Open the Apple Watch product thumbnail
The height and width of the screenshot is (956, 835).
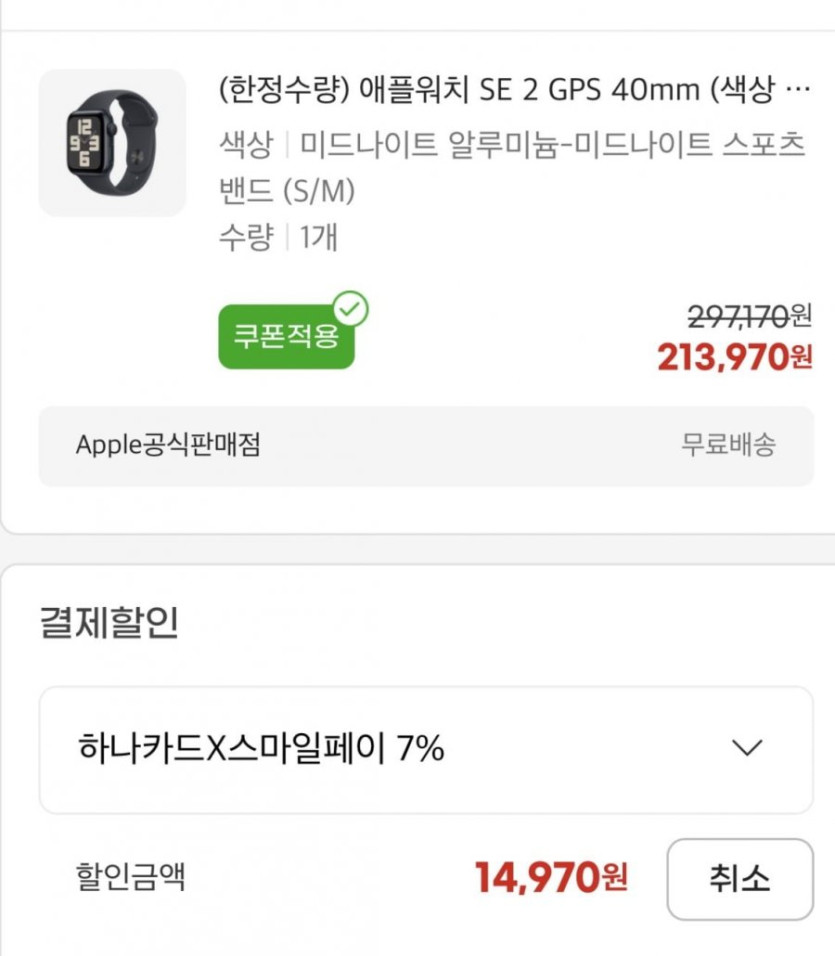(x=112, y=142)
